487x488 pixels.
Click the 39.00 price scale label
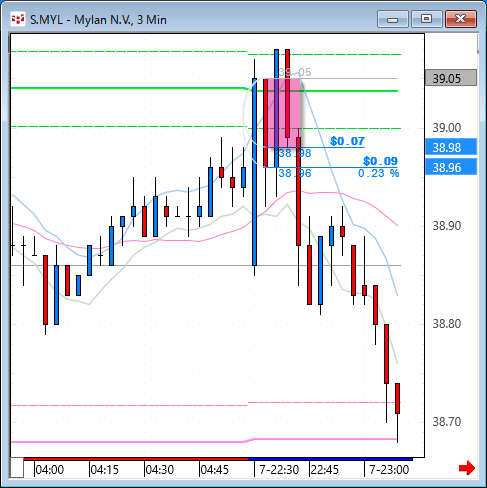point(447,128)
